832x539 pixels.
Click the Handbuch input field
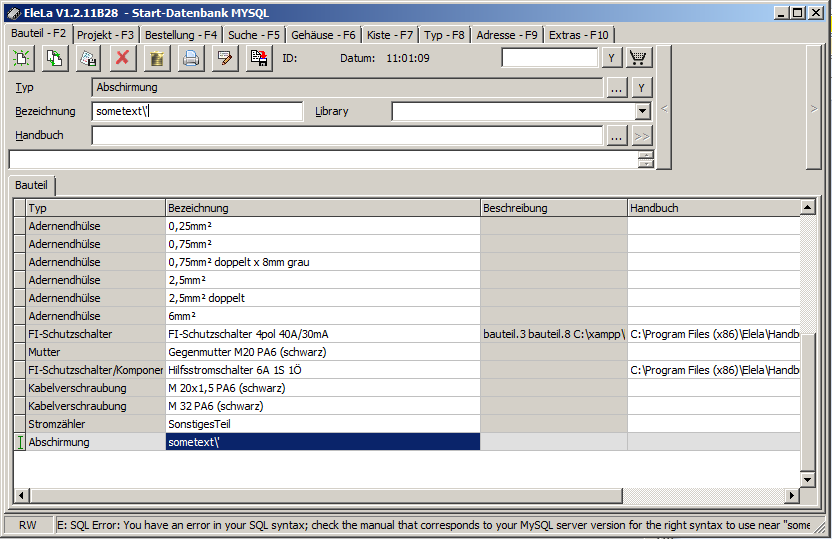pyautogui.click(x=346, y=136)
